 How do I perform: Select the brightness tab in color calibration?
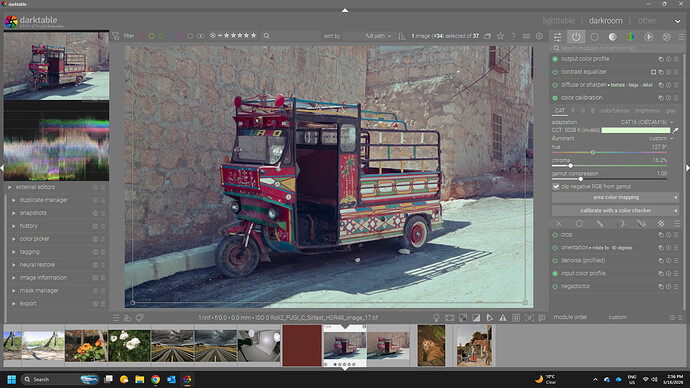[647, 111]
